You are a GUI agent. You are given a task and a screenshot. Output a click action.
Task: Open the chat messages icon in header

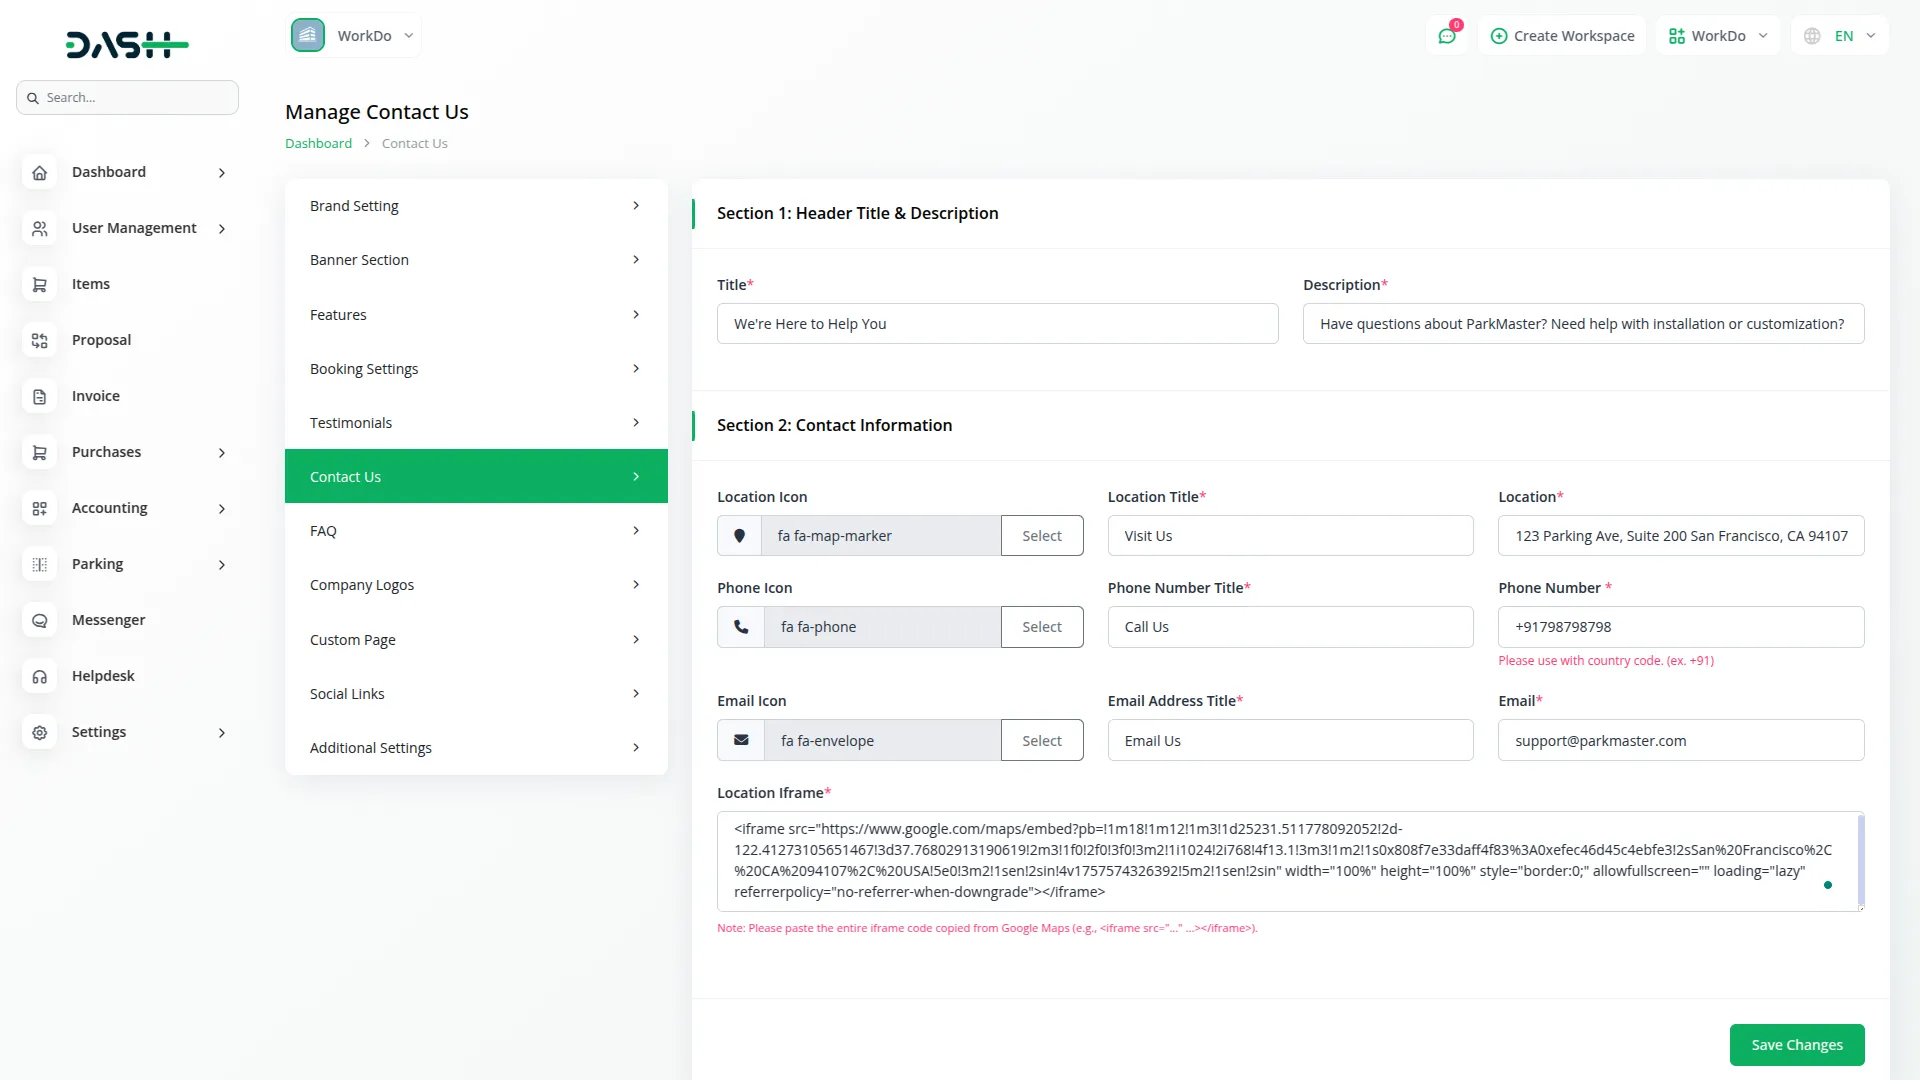tap(1447, 36)
